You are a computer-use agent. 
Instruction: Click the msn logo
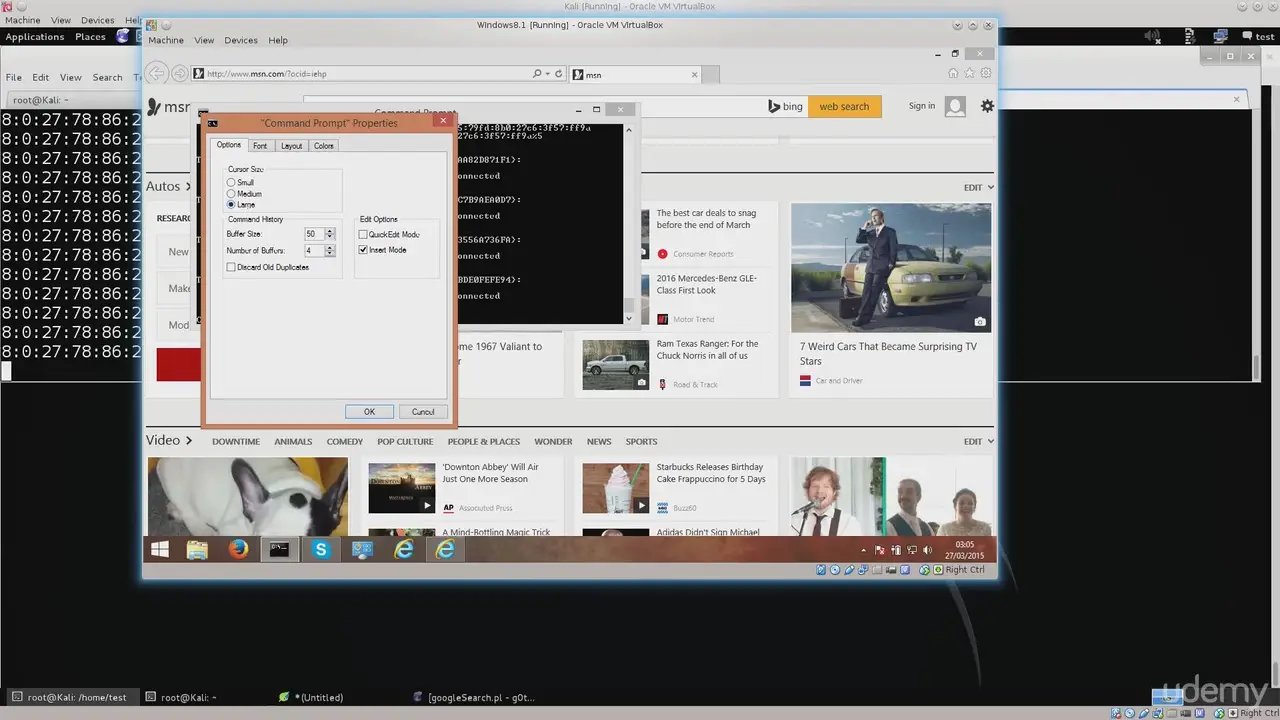pos(168,107)
